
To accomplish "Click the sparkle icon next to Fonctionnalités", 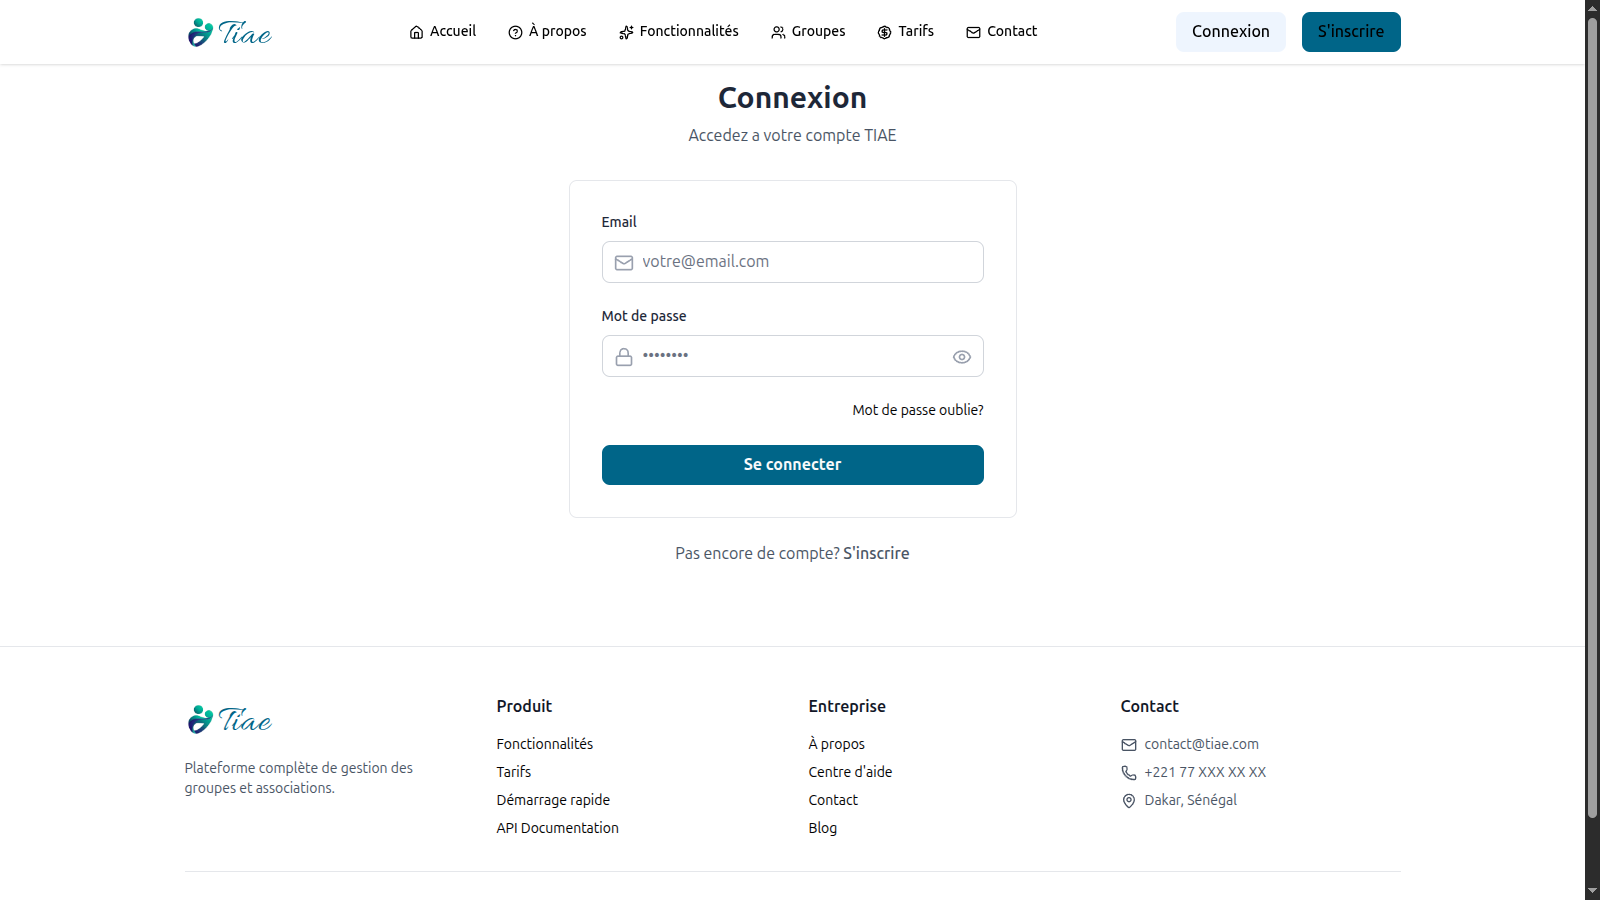I will pos(626,32).
